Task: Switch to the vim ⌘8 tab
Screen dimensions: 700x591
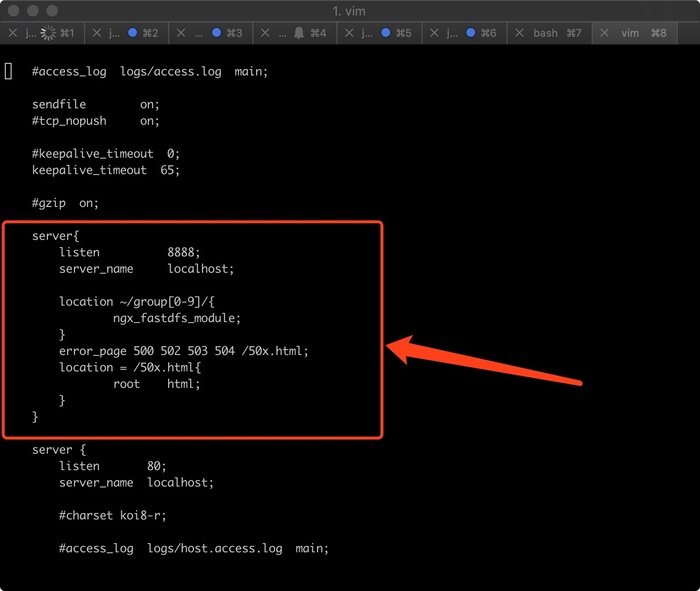Action: (635, 33)
